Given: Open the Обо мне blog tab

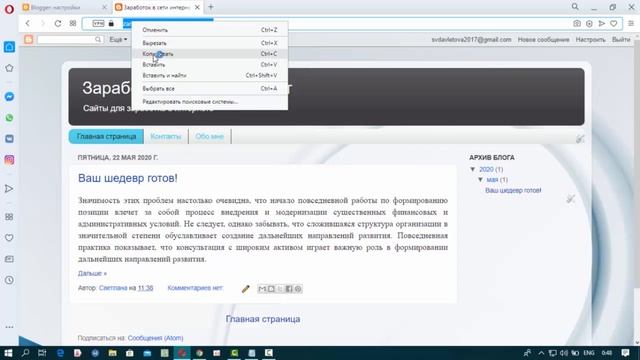Looking at the screenshot, I should tap(209, 137).
